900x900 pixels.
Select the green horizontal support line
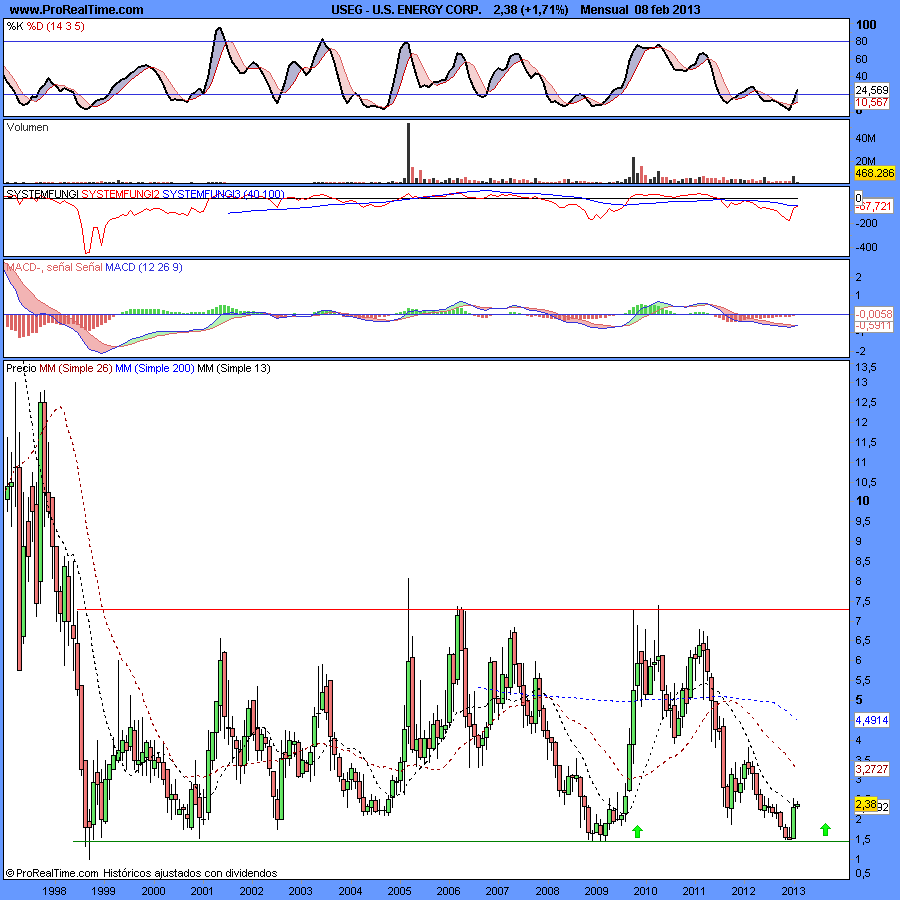(461, 841)
